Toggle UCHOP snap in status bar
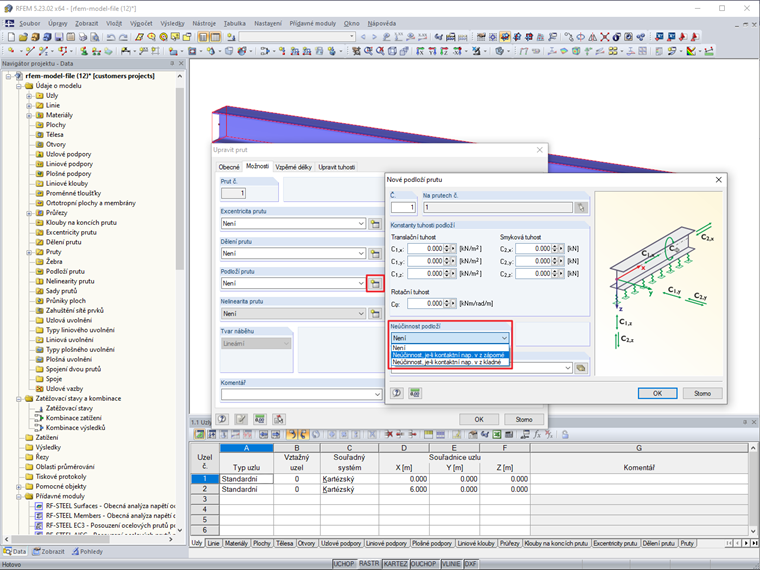This screenshot has height=570, width=760. tap(344, 564)
